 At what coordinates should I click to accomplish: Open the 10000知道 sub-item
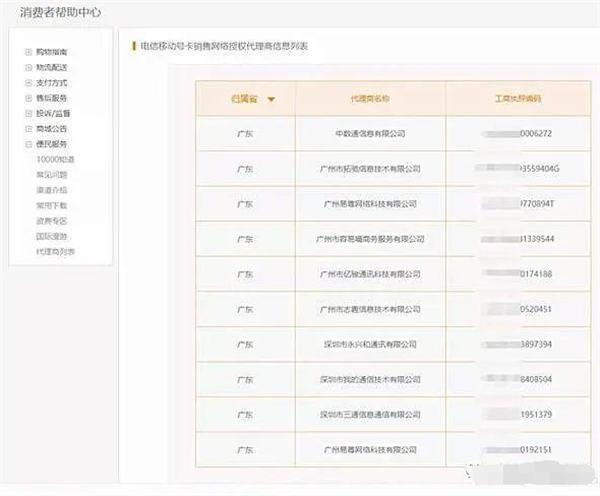pyautogui.click(x=55, y=159)
